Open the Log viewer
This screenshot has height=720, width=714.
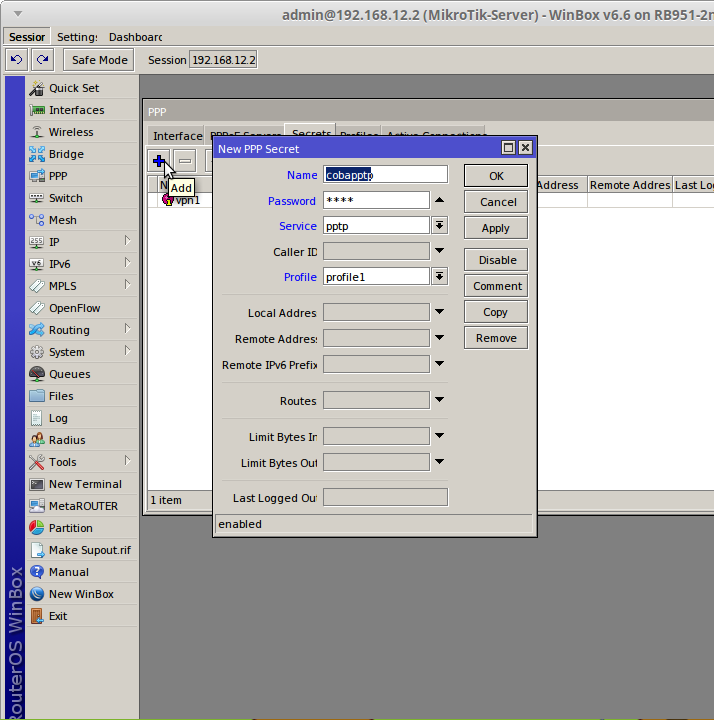[83, 418]
